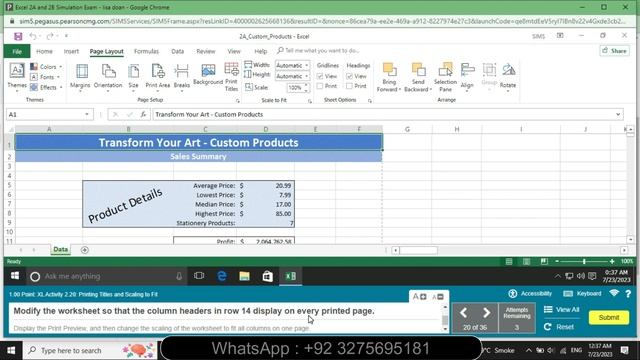Switch to the View tab

[x=234, y=51]
